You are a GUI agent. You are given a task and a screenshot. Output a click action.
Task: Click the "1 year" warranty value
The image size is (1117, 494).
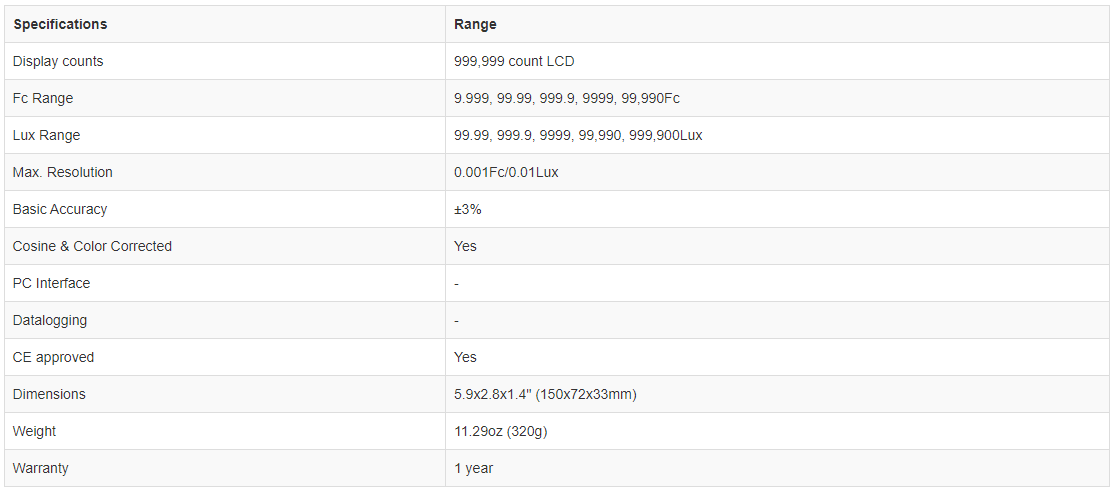[x=473, y=468]
